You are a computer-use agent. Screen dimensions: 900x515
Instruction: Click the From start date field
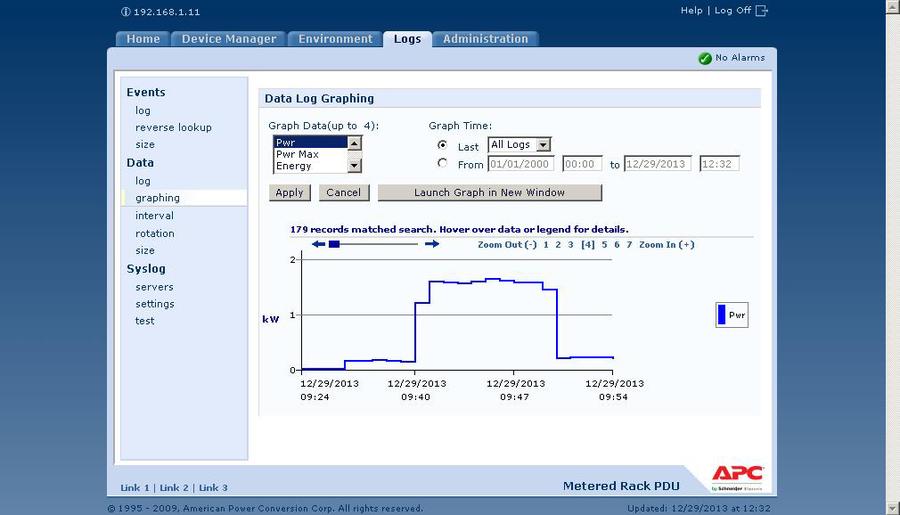click(520, 164)
